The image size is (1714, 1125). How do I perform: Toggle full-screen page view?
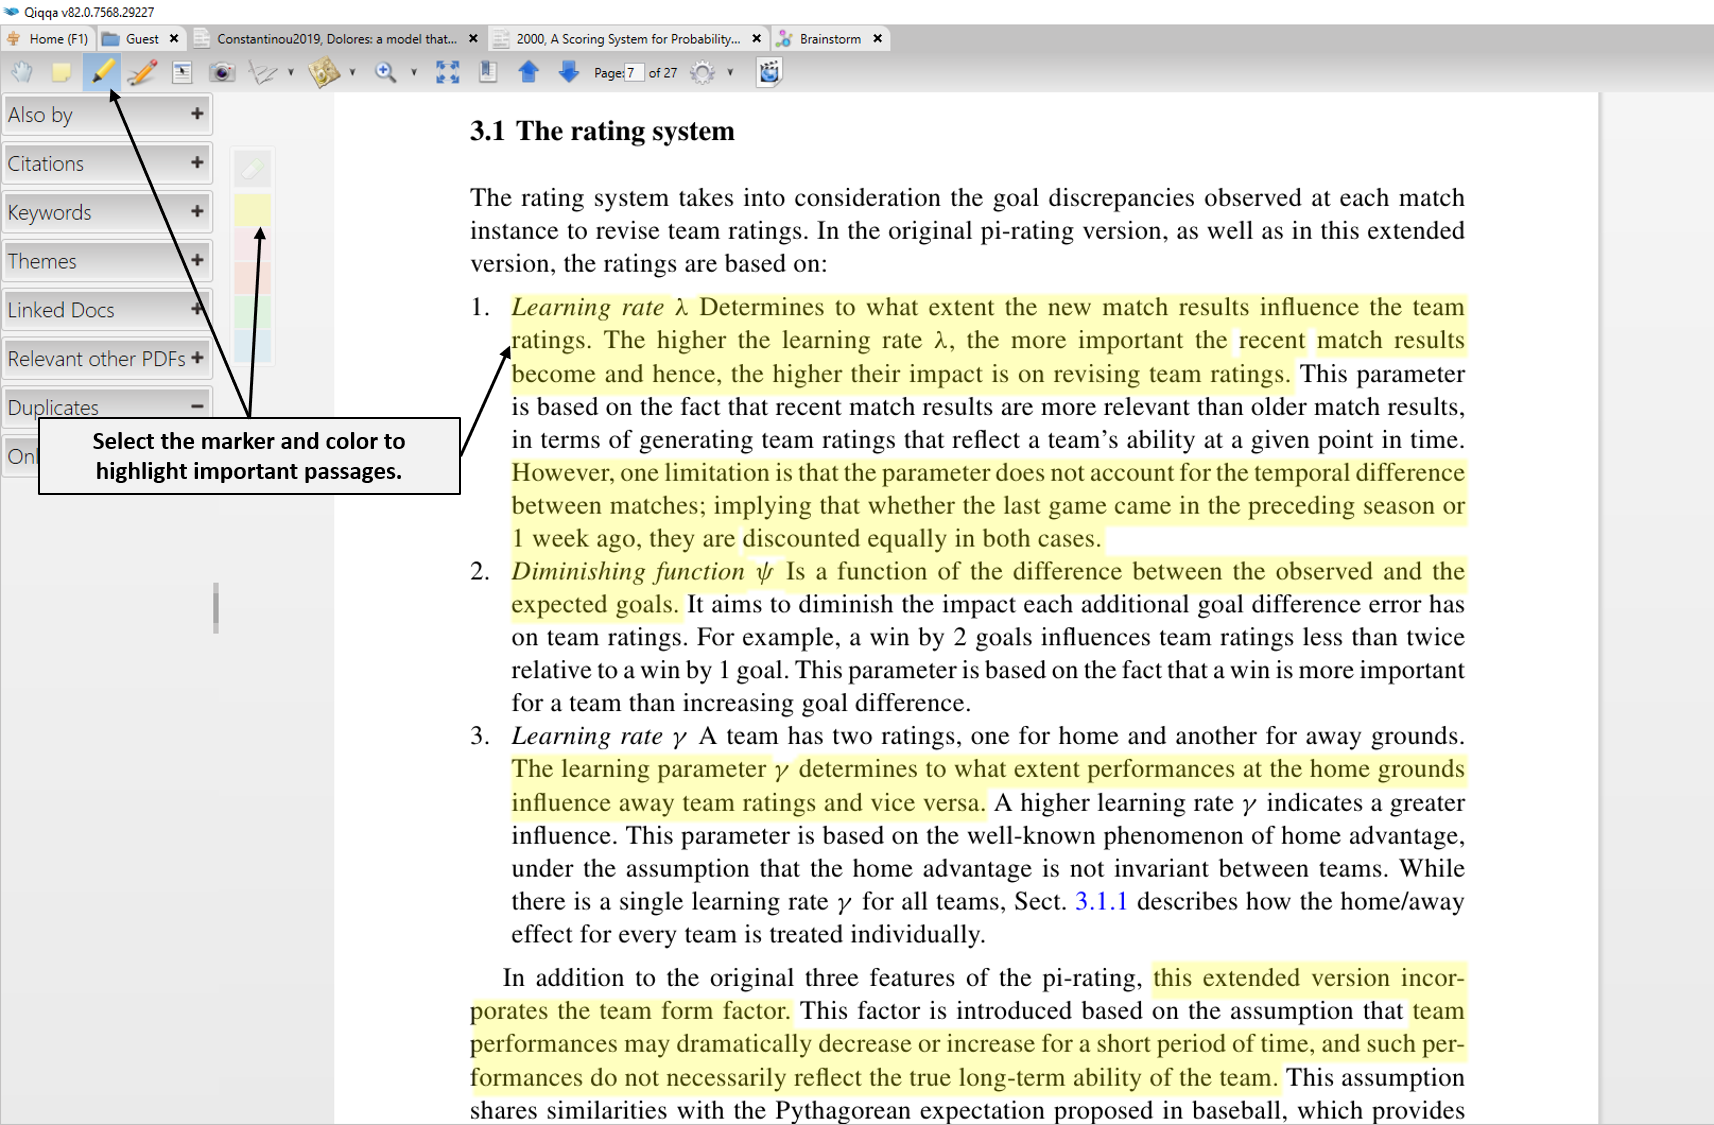point(447,72)
